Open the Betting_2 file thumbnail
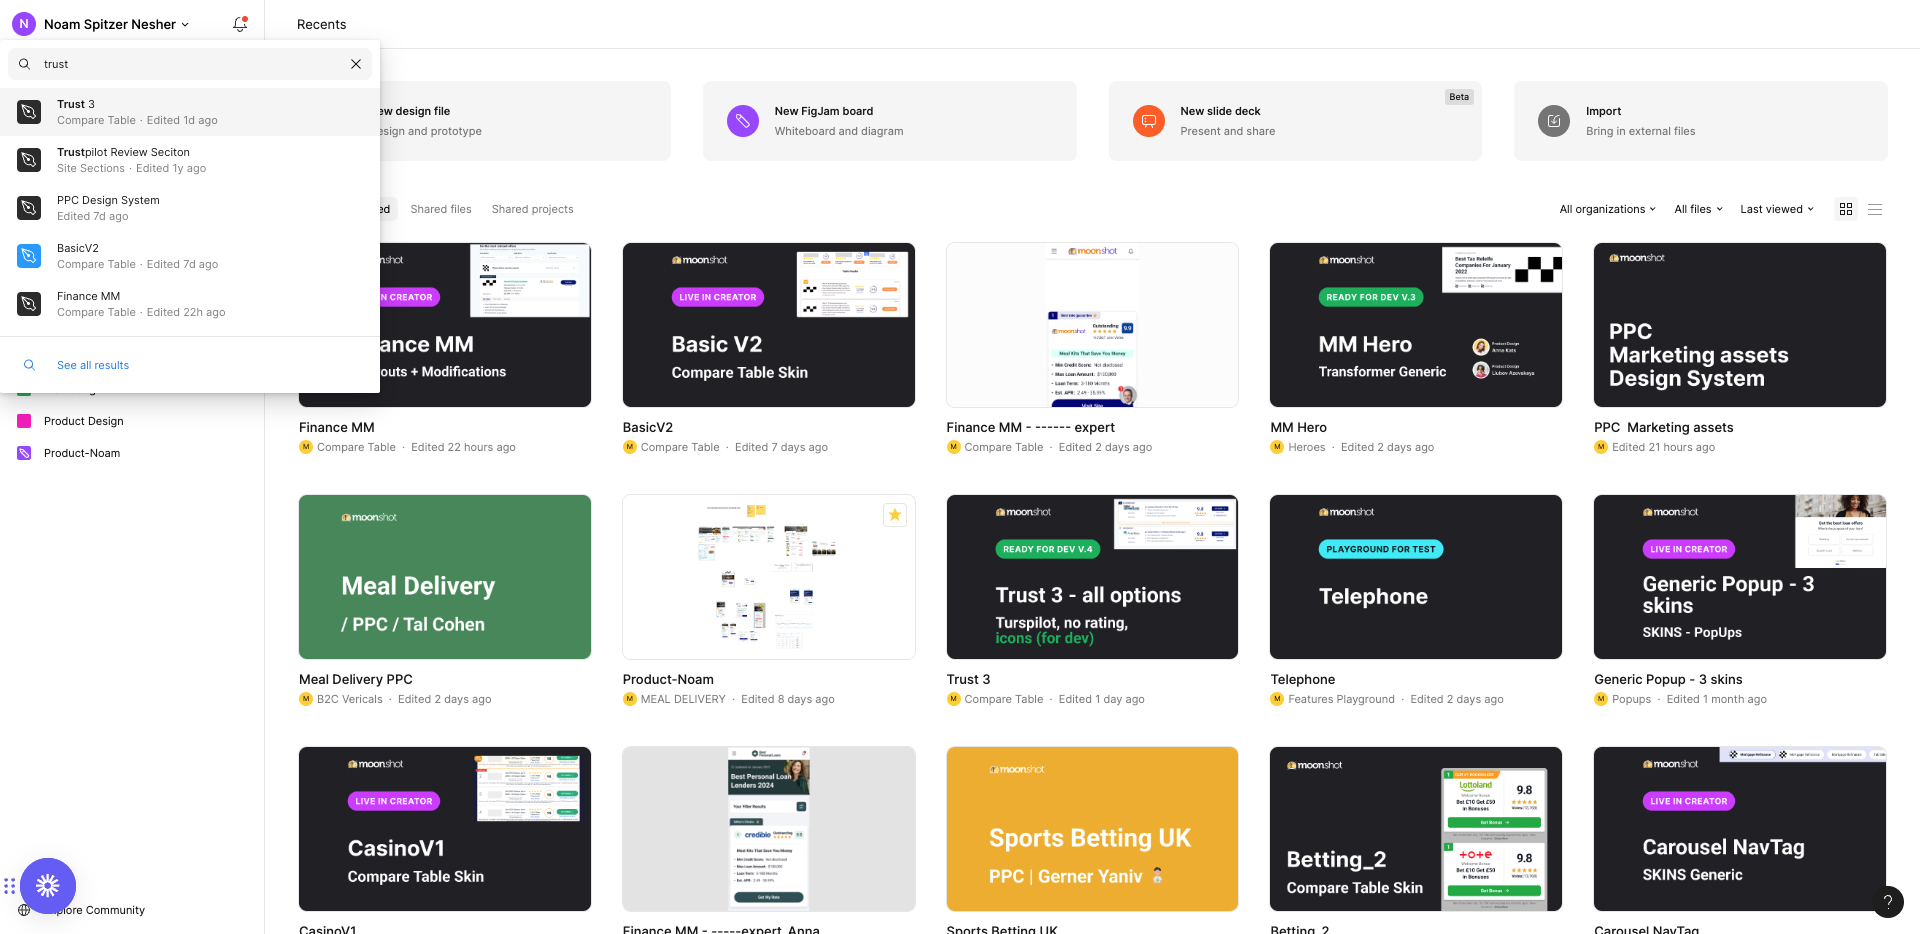This screenshot has width=1920, height=934. (1416, 829)
